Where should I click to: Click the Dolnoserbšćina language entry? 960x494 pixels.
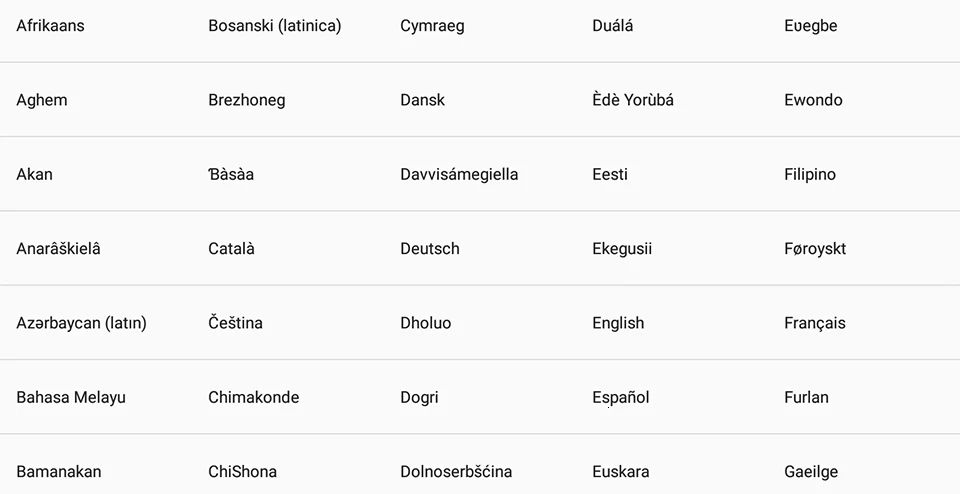pos(456,471)
